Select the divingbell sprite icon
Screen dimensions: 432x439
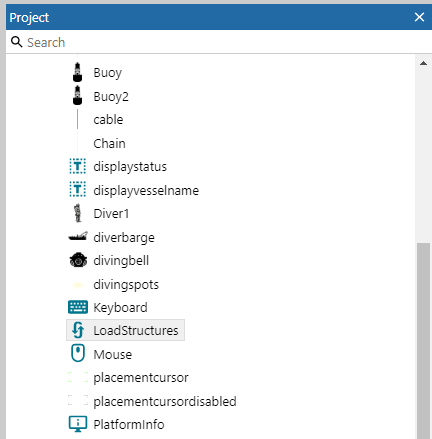(x=78, y=260)
